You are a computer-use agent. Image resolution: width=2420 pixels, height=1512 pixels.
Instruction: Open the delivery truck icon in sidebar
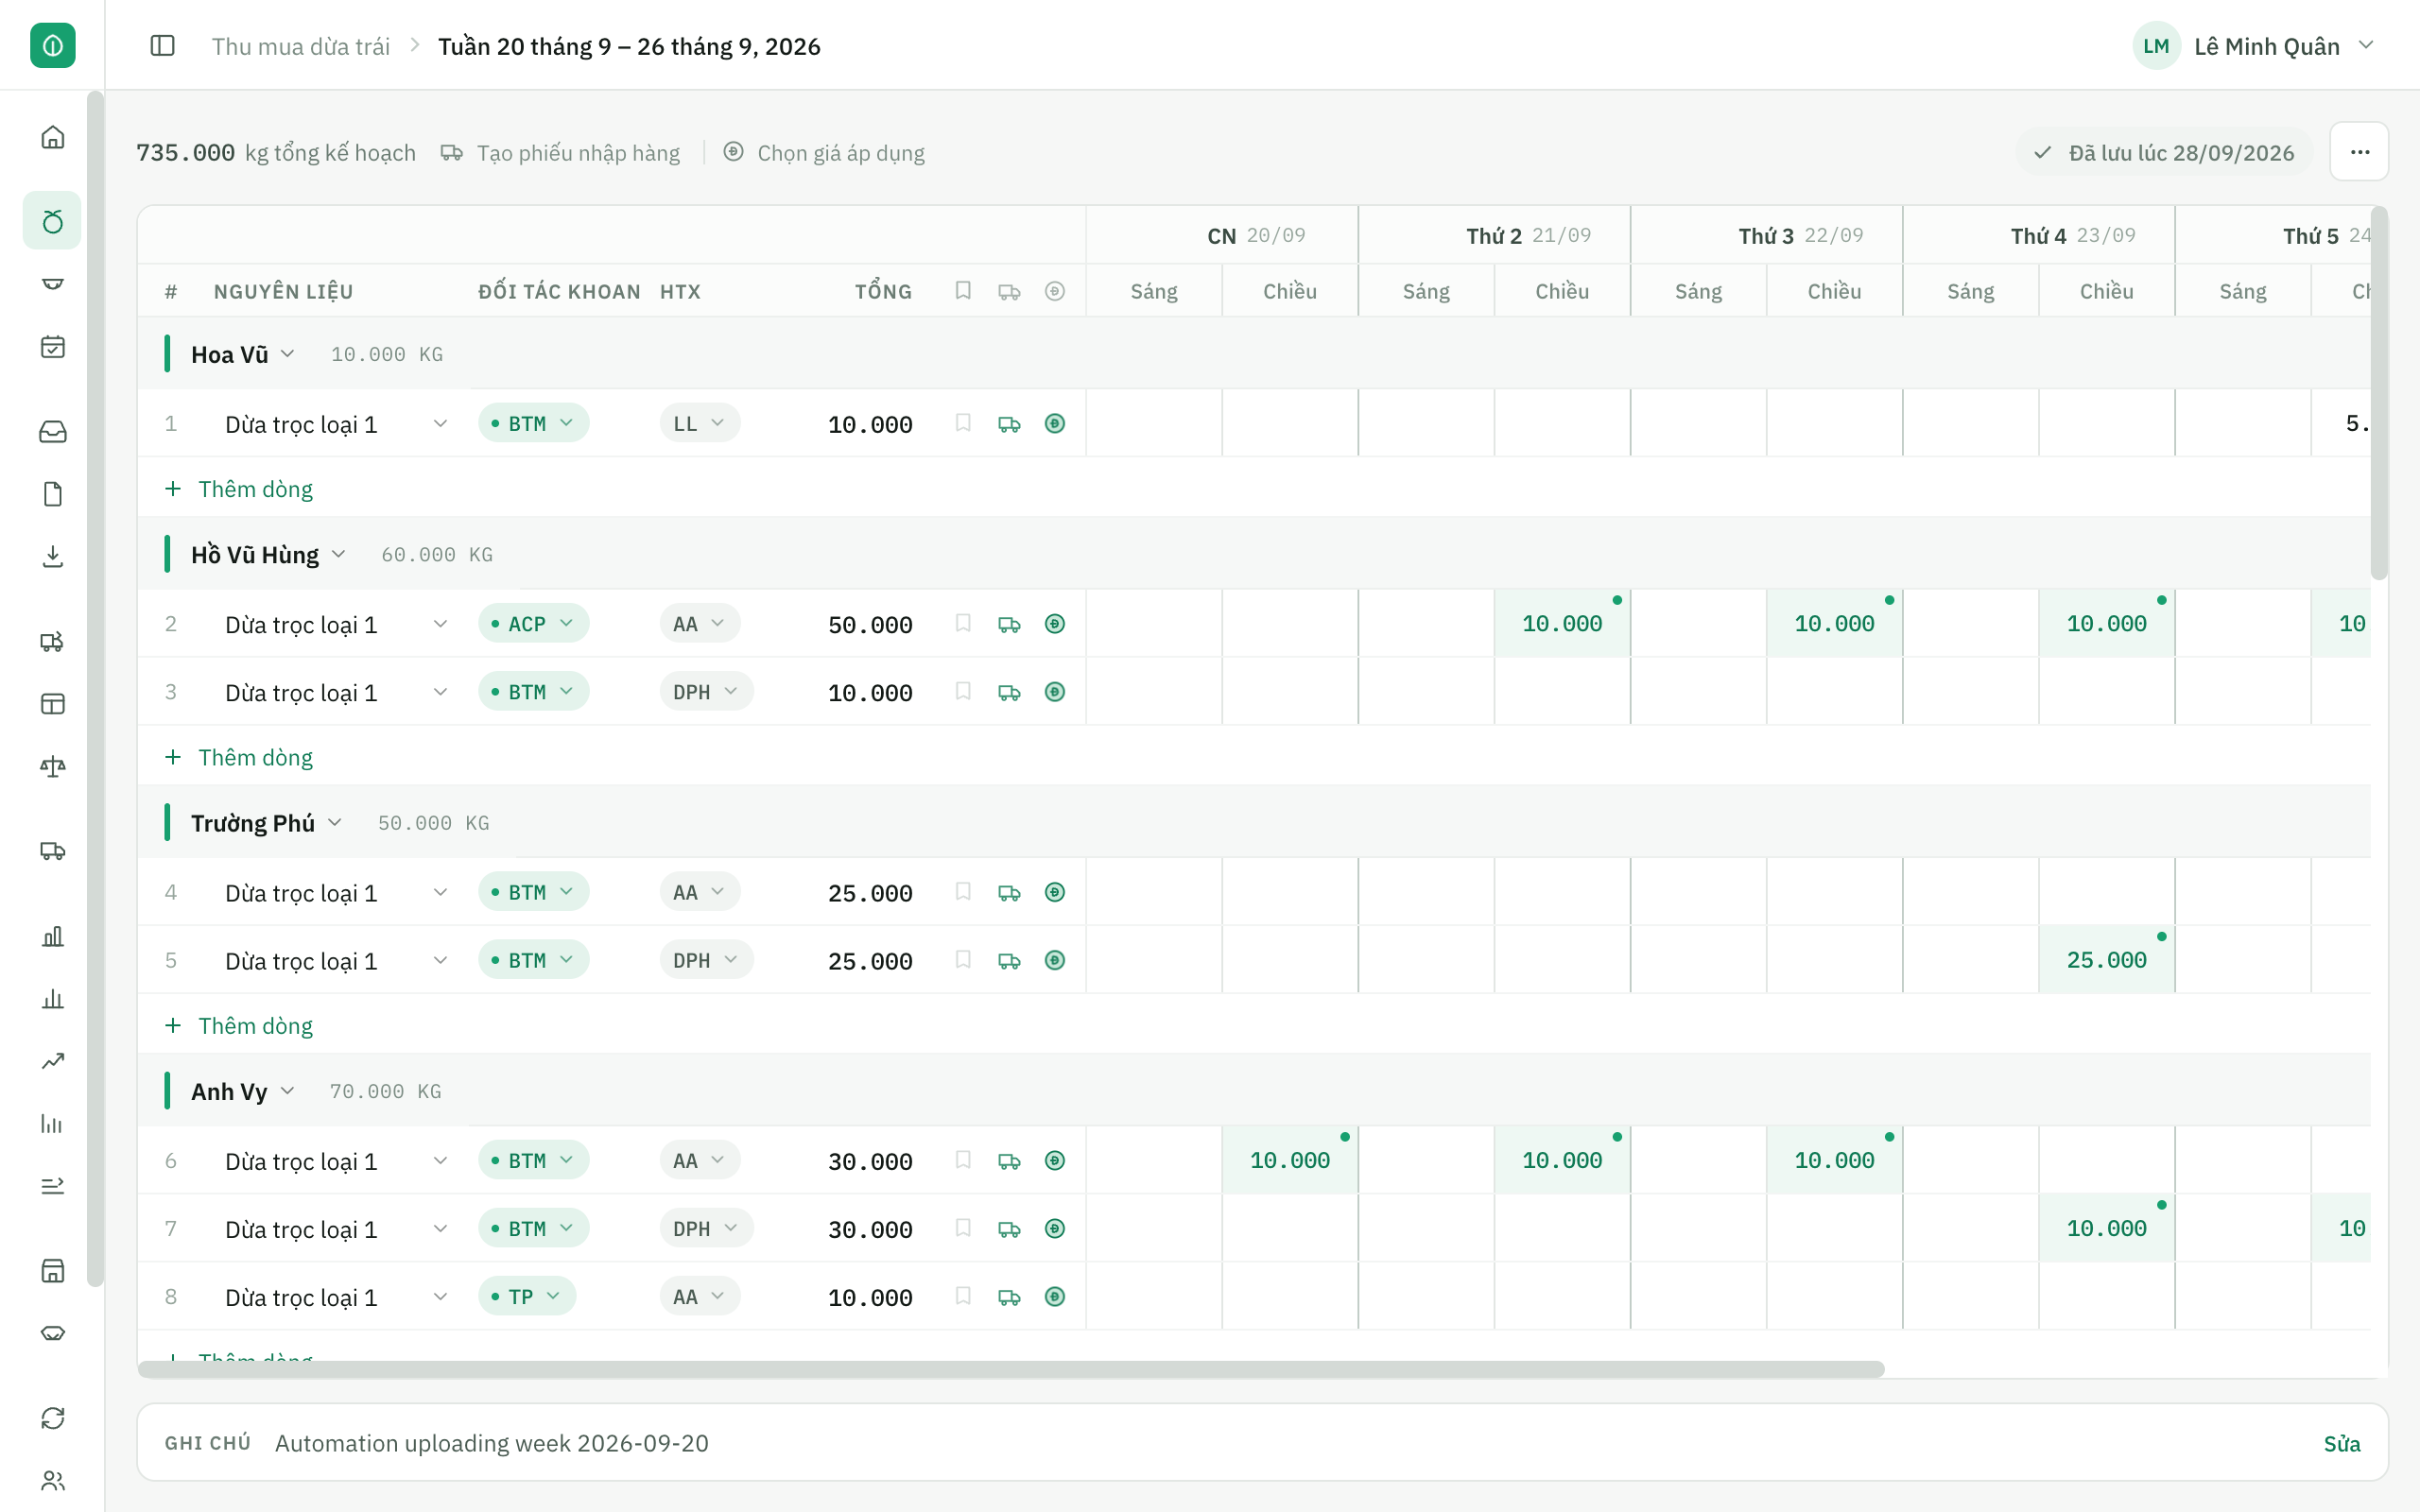pos(53,851)
